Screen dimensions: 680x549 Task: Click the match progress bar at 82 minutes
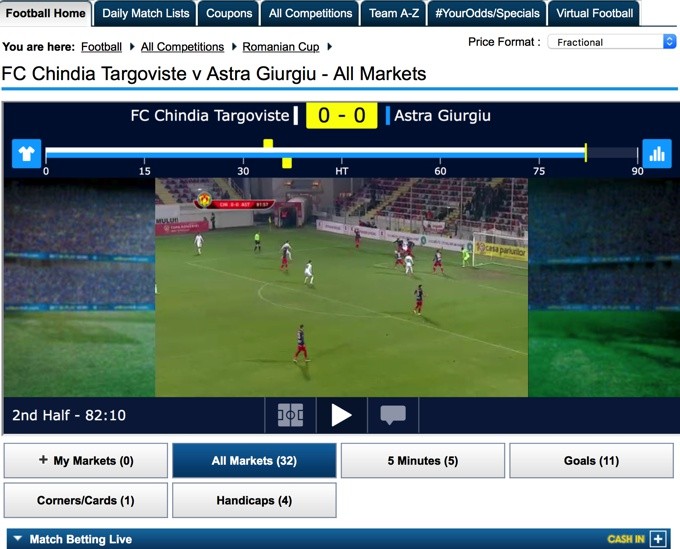585,153
